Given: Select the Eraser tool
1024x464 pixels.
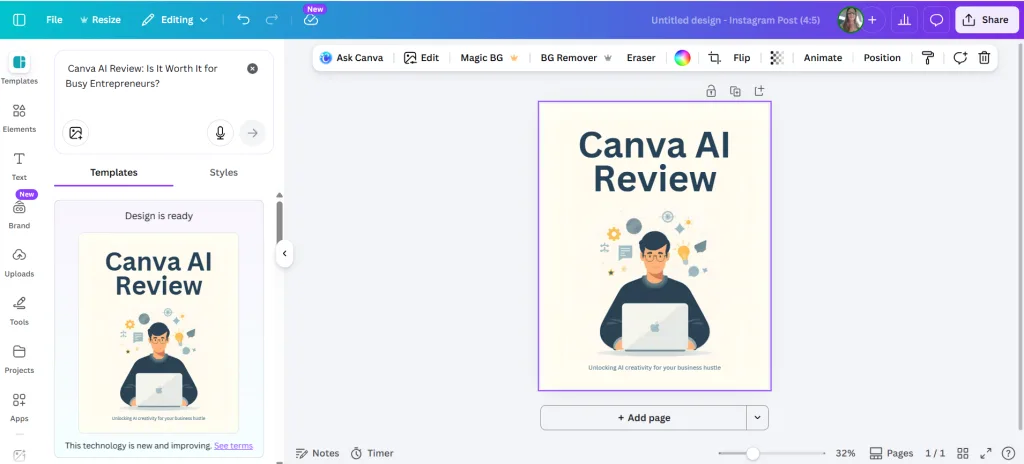Looking at the screenshot, I should [x=641, y=58].
